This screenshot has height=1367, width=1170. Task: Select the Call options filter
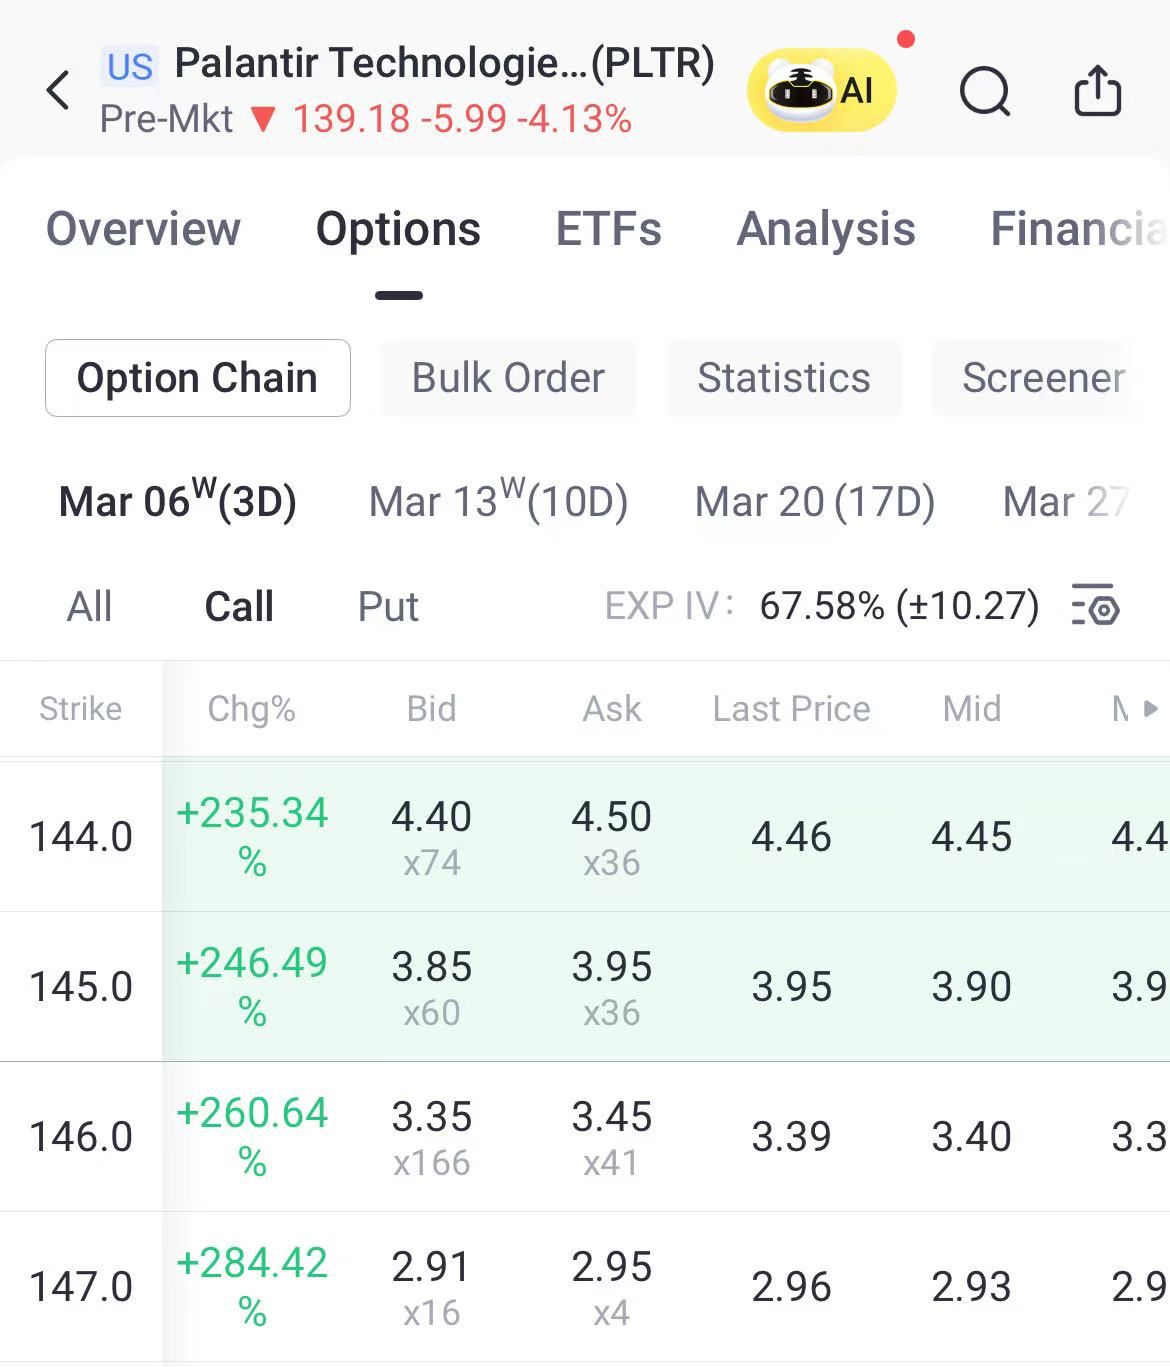click(239, 607)
